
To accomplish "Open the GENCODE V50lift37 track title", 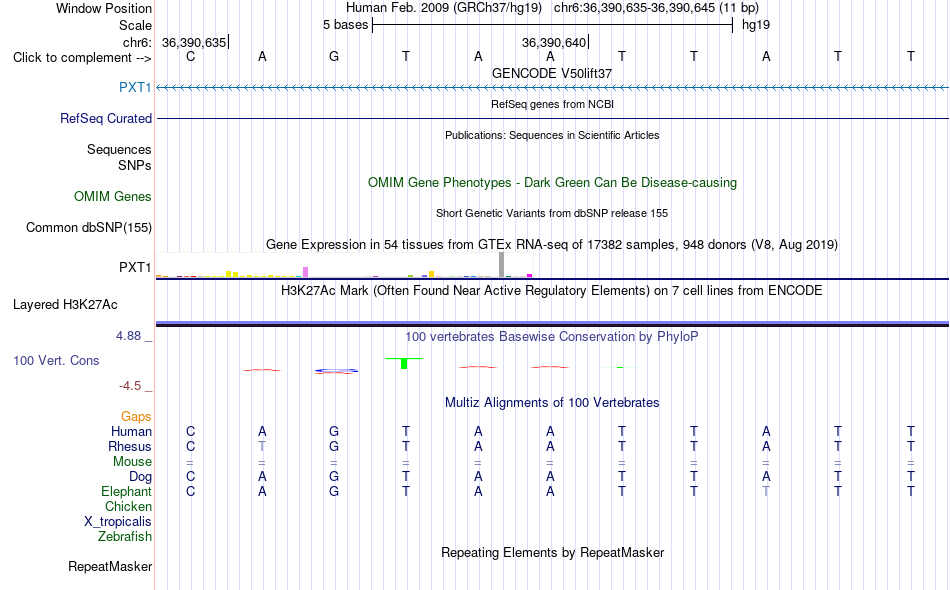I will coord(552,73).
